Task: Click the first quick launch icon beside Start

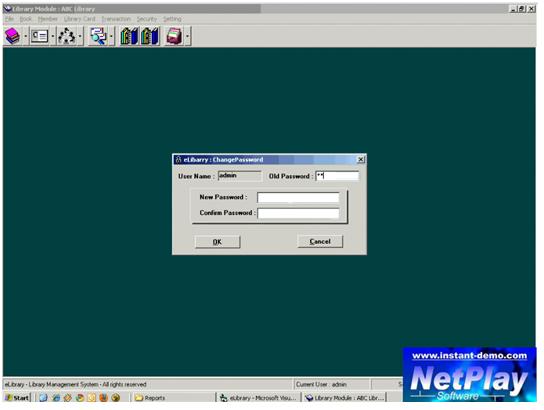Action: click(x=43, y=398)
